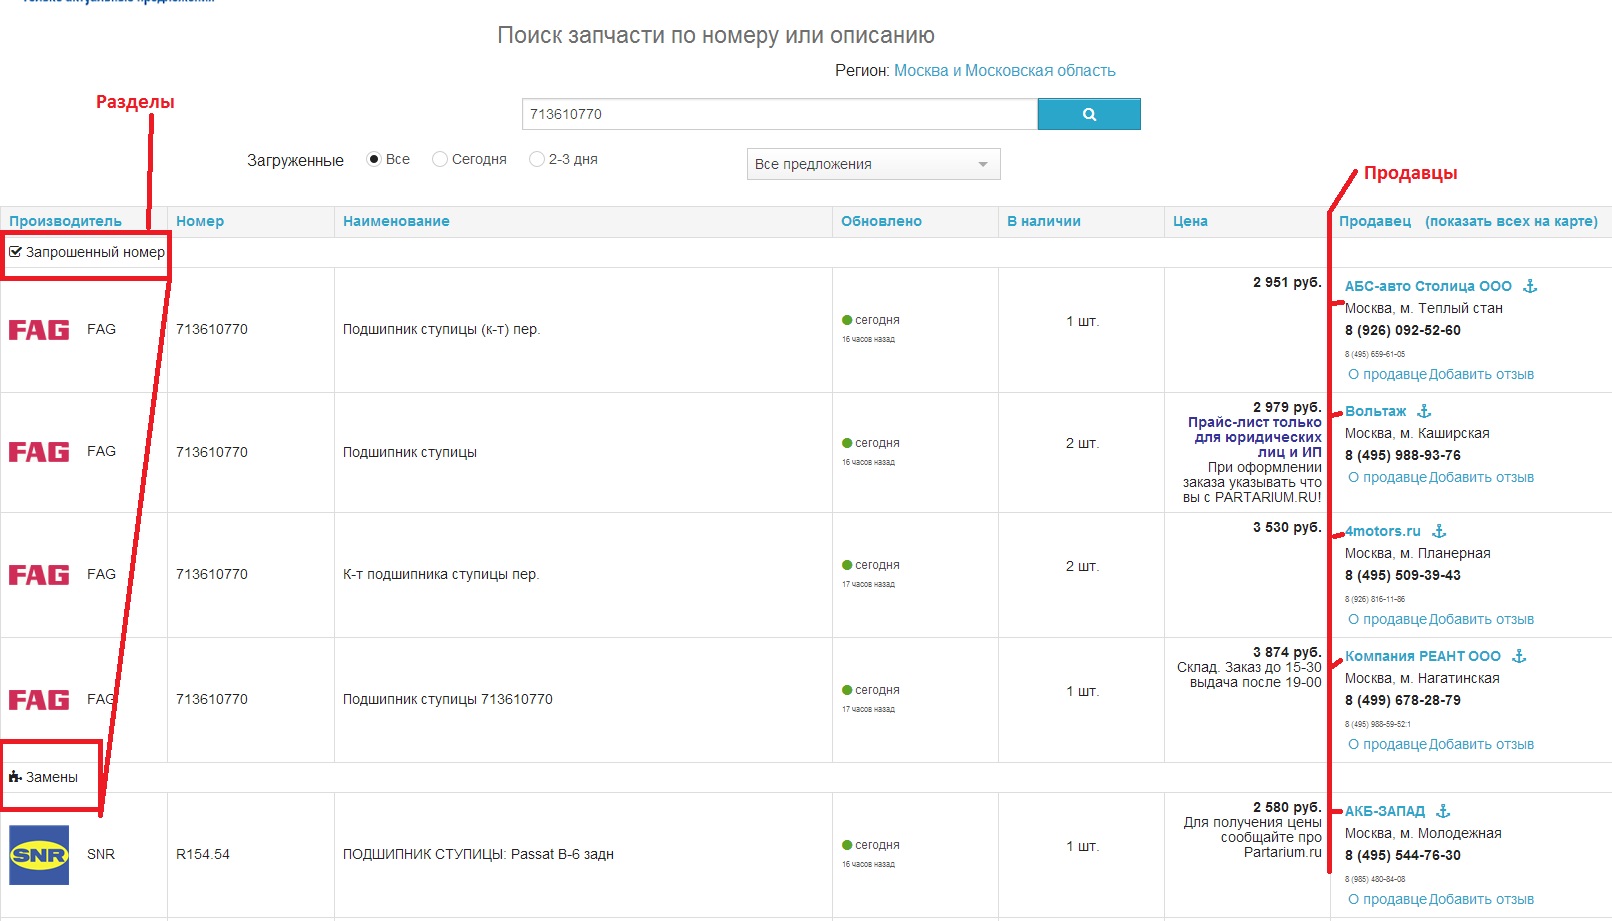The width and height of the screenshot is (1612, 921).
Task: Click part name Подшипник ступицы 713610770
Action: (x=448, y=699)
